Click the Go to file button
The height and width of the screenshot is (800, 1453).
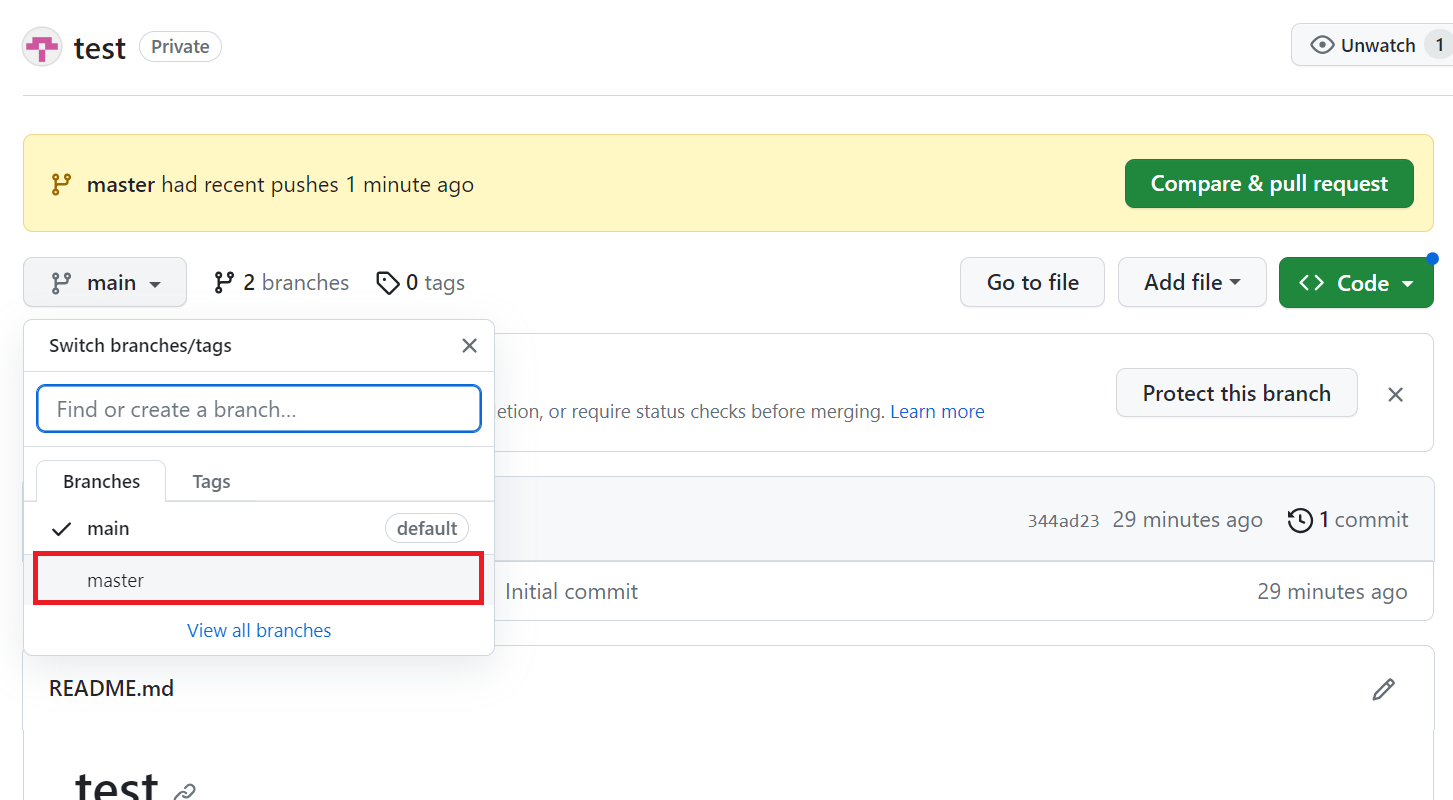tap(1032, 283)
